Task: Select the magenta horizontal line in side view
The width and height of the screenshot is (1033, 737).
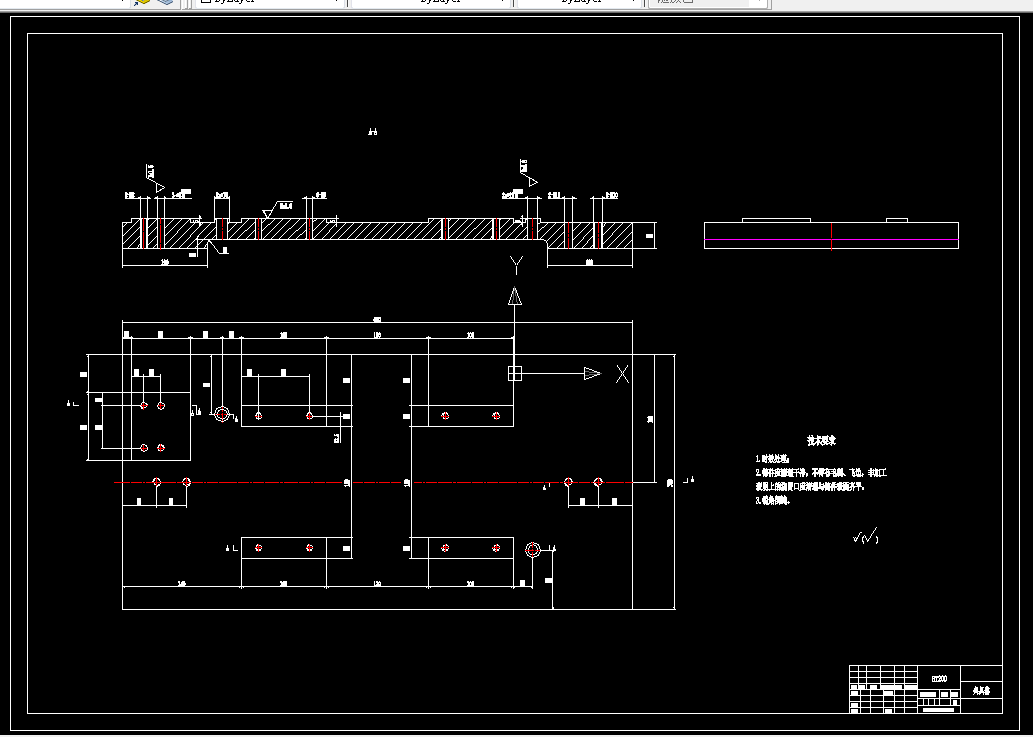Action: click(831, 240)
